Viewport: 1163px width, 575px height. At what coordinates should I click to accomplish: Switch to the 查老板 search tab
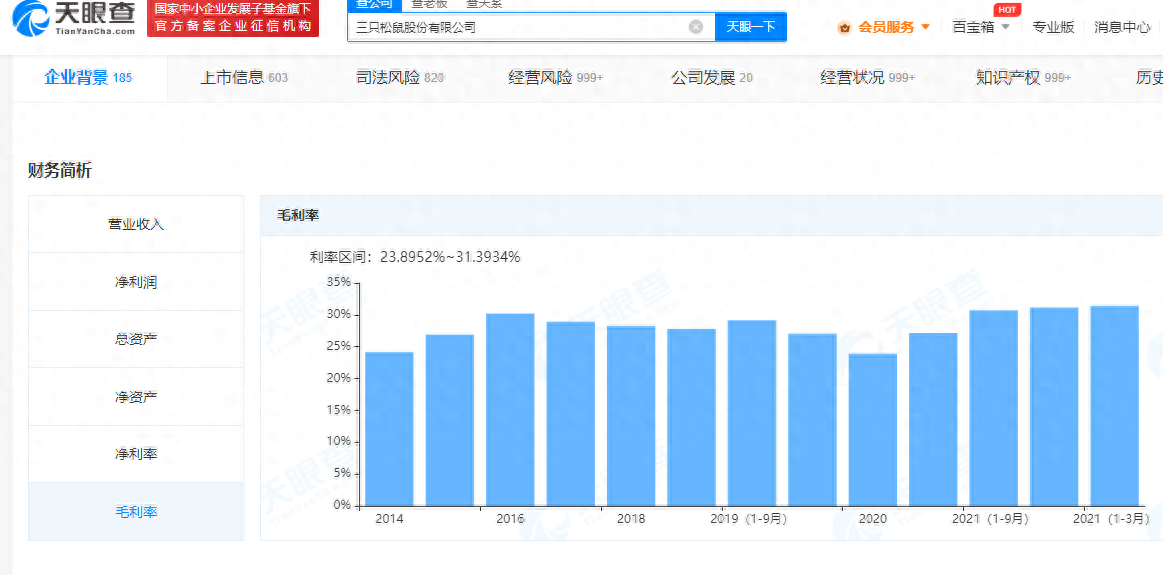tap(428, 4)
